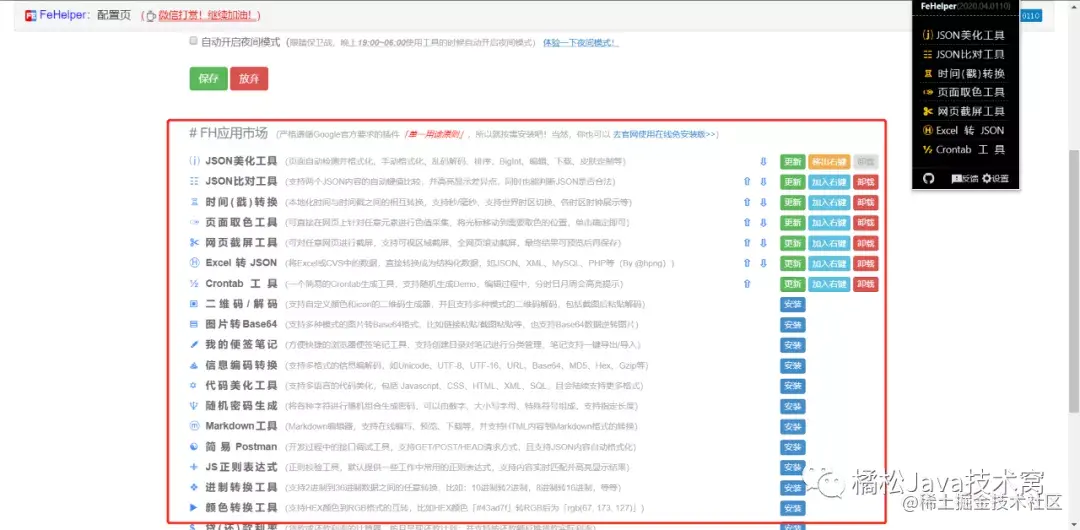Install the JS正则表达式 tool
Viewport: 1080px width, 530px height.
pos(792,467)
